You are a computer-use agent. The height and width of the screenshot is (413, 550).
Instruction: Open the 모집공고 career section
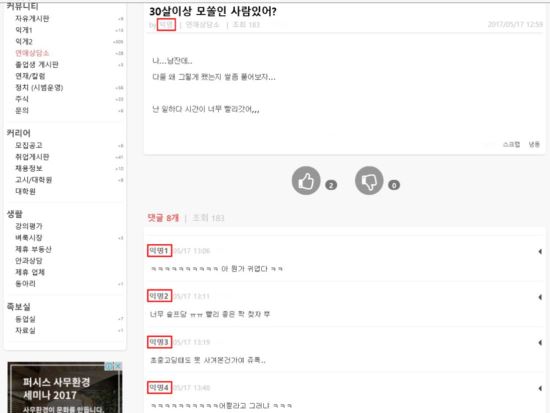(29, 145)
